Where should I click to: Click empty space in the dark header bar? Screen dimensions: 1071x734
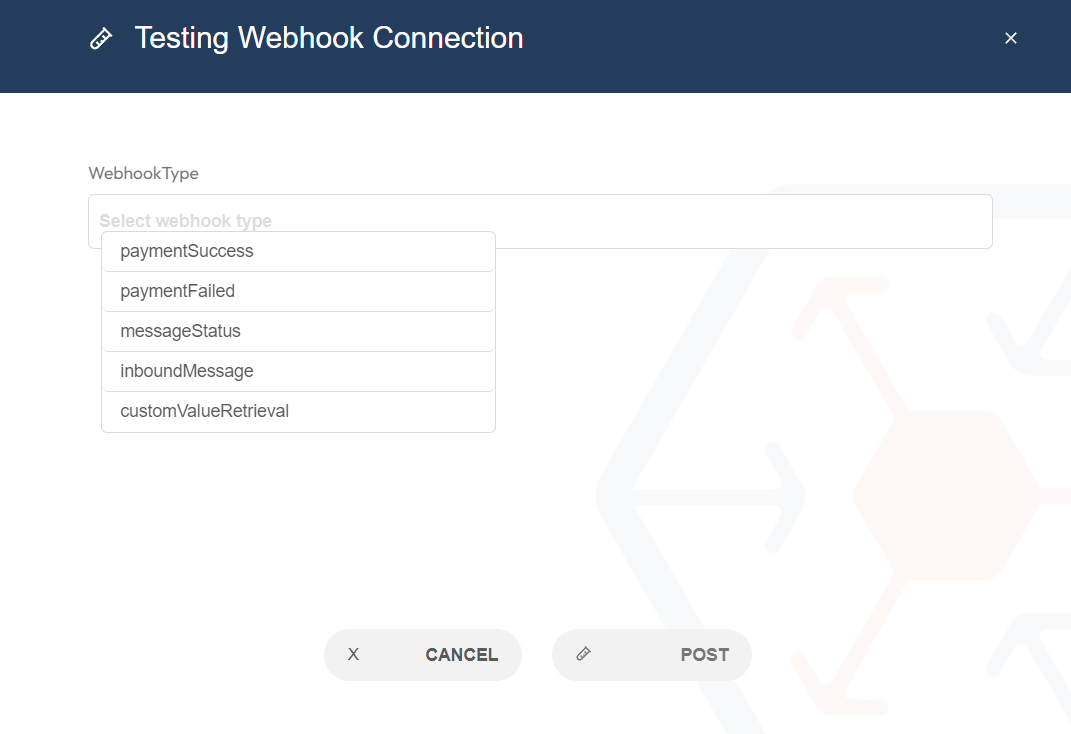[x=751, y=46]
